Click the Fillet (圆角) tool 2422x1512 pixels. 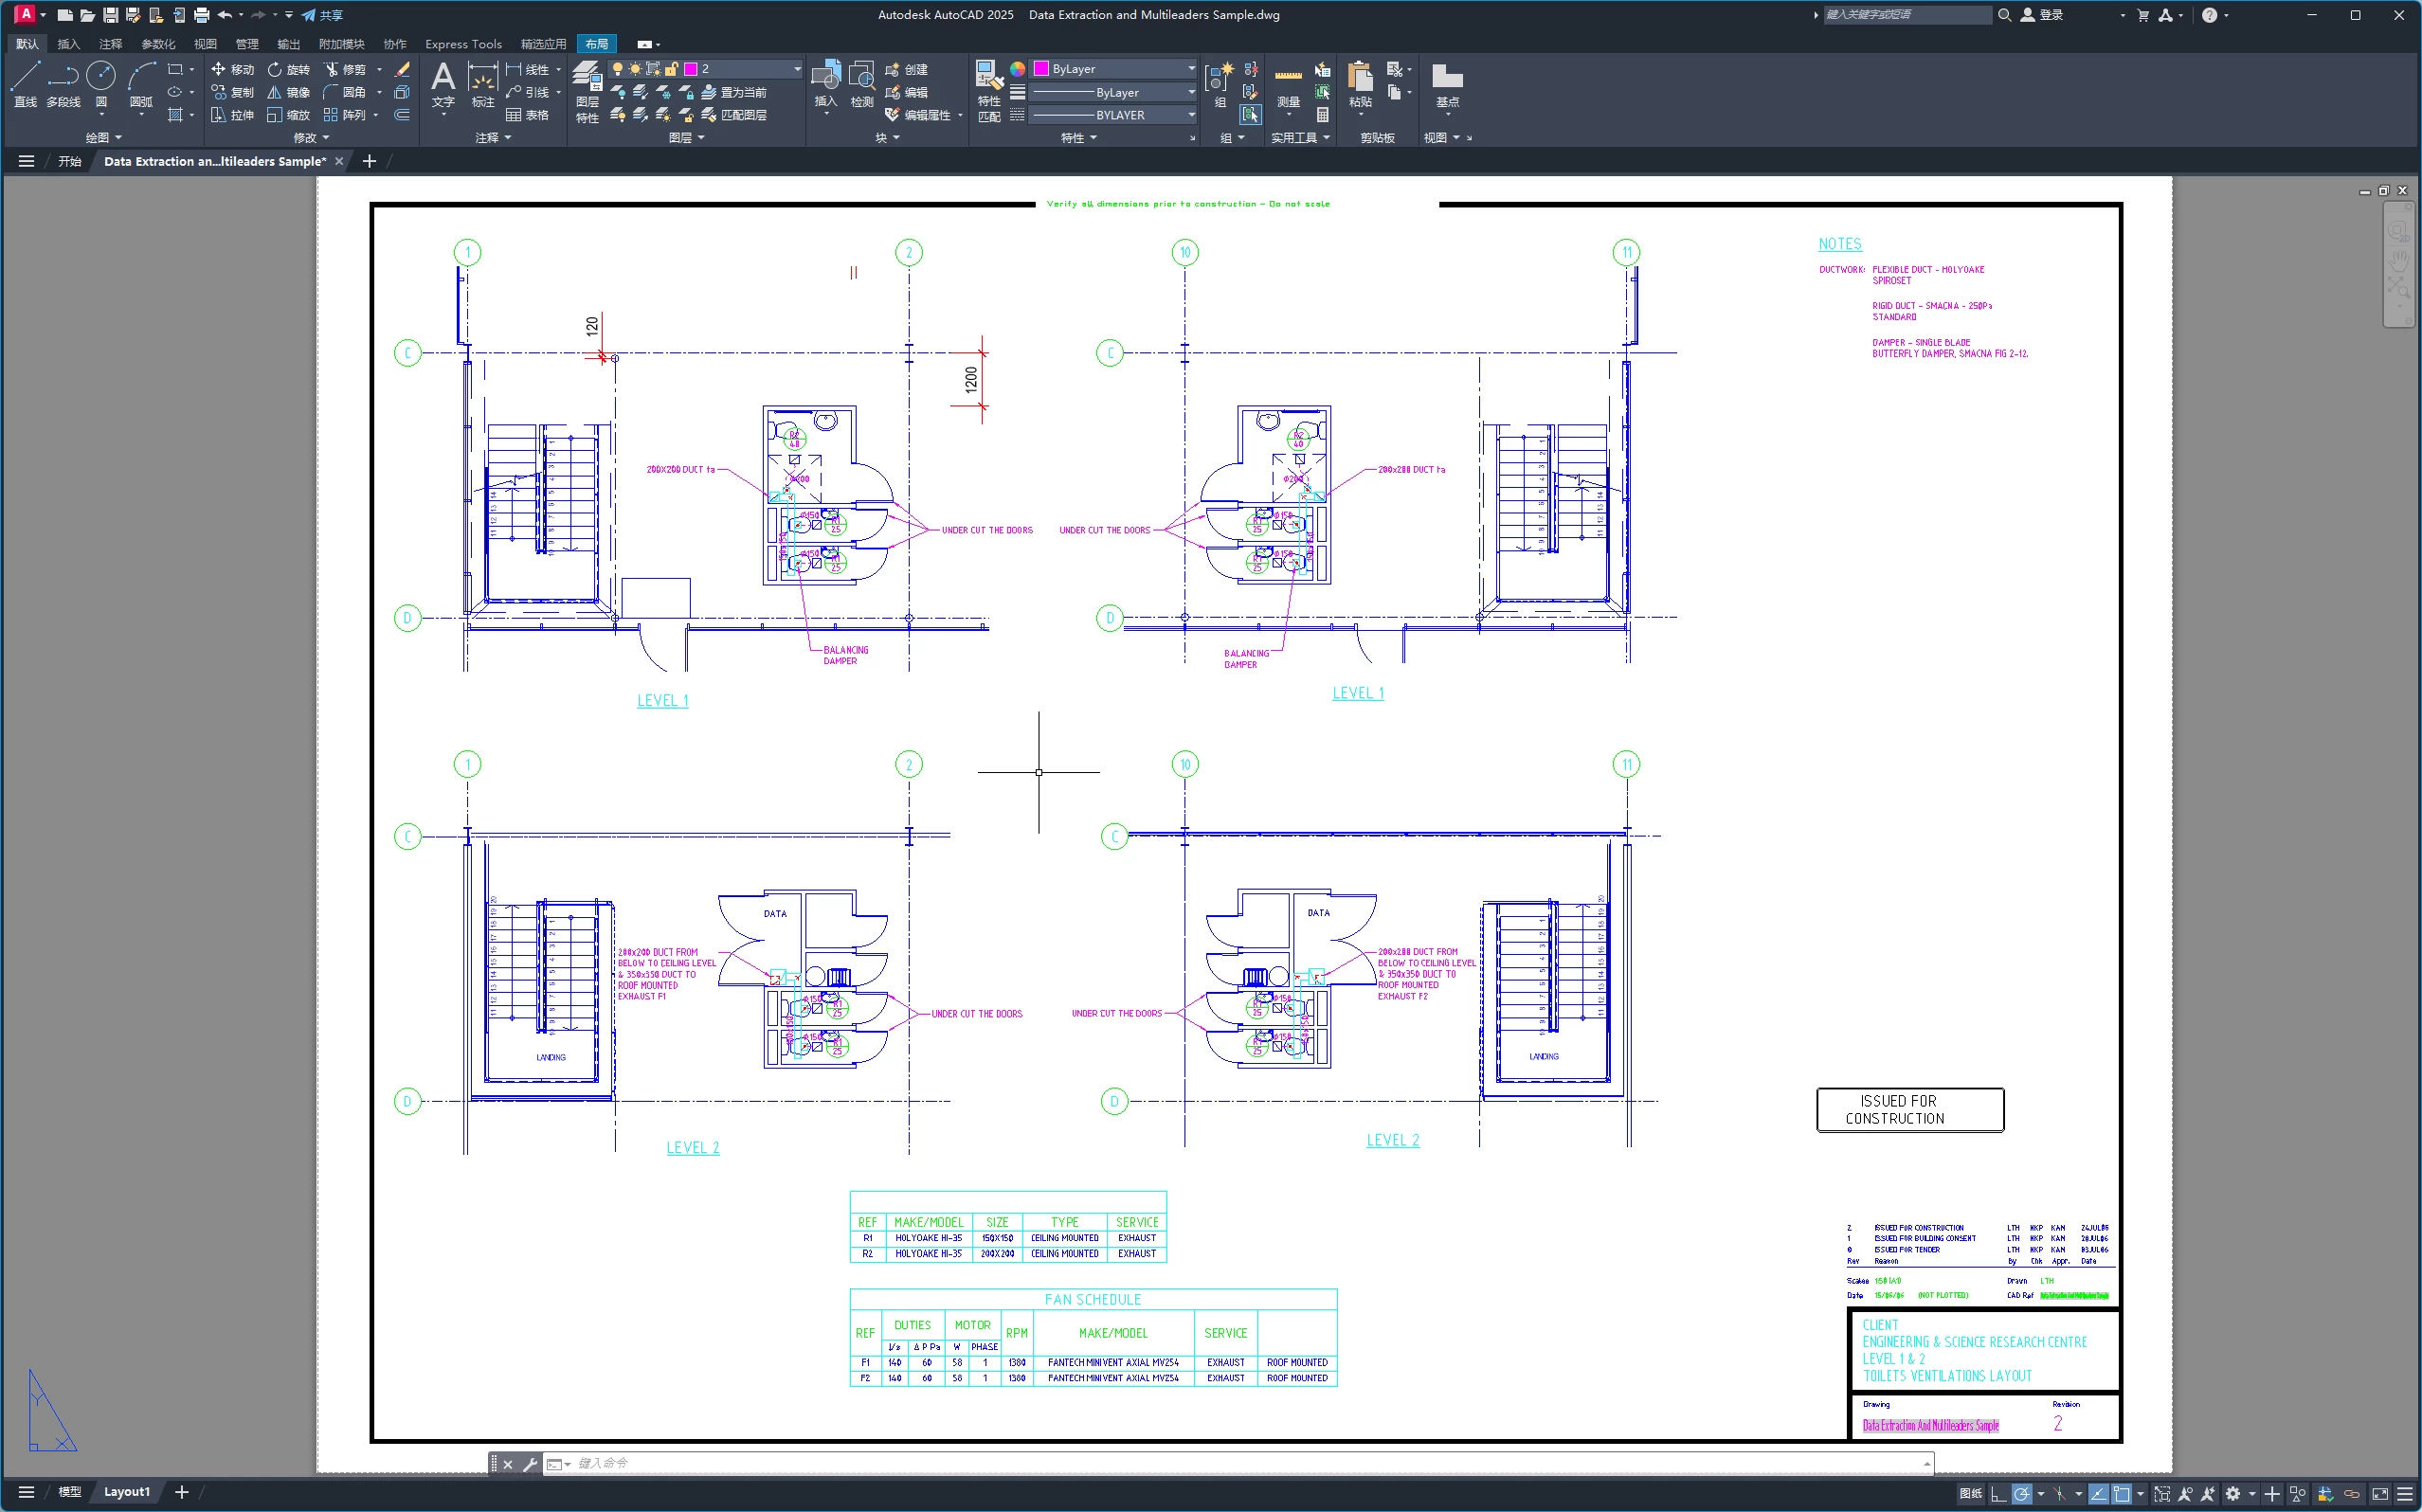coord(346,92)
